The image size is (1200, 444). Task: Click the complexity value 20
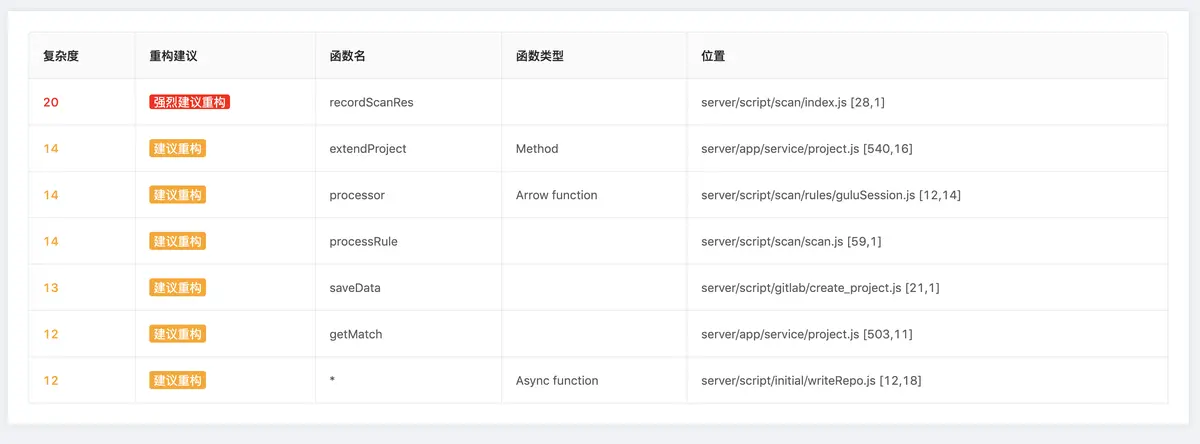[x=51, y=102]
